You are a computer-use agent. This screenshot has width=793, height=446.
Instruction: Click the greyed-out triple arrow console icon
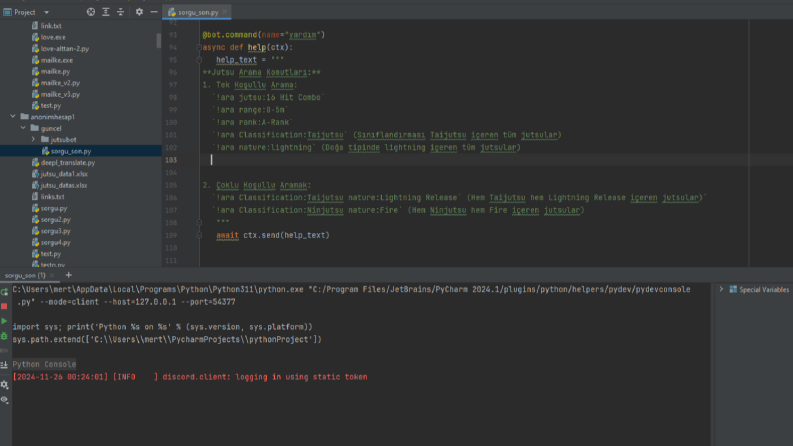pos(5,350)
